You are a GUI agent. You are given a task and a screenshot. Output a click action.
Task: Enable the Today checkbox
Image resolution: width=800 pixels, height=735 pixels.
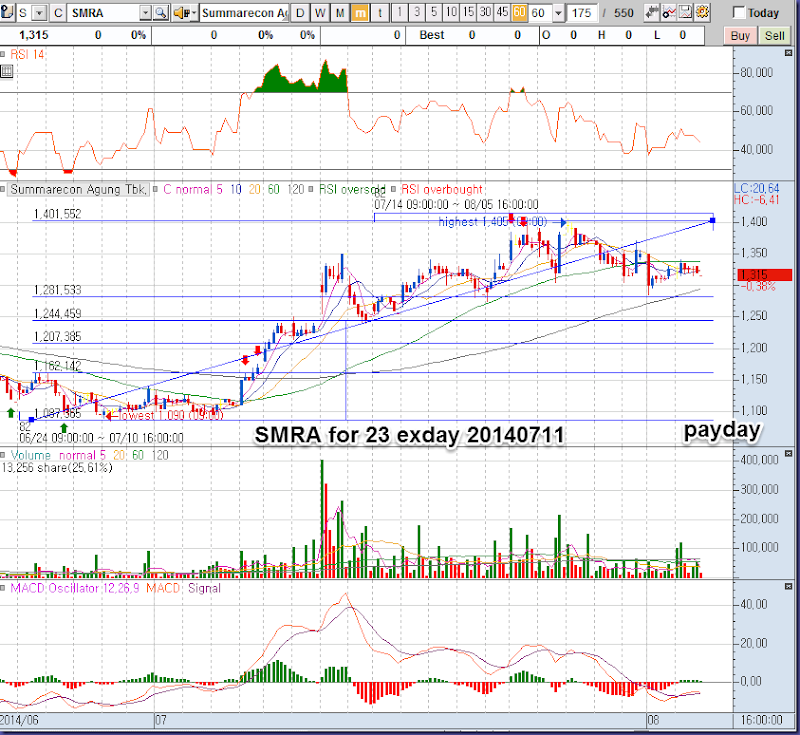coord(739,13)
